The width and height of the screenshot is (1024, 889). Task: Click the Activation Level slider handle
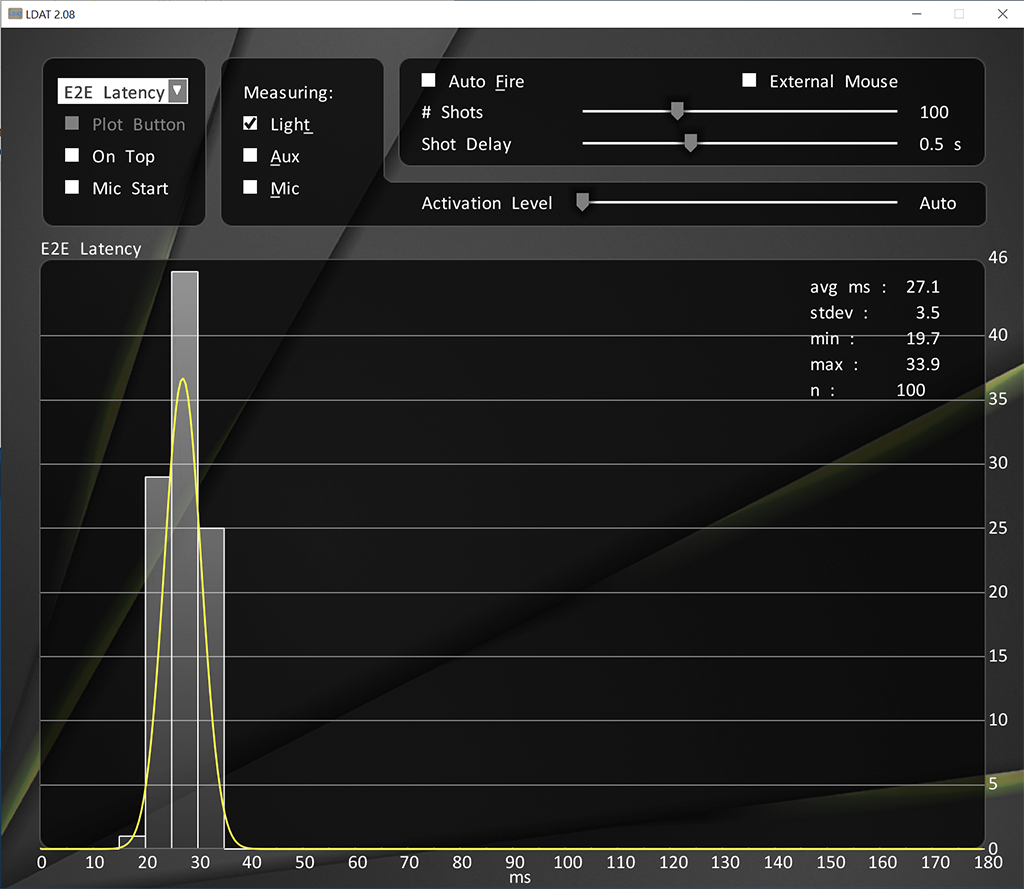pos(583,202)
